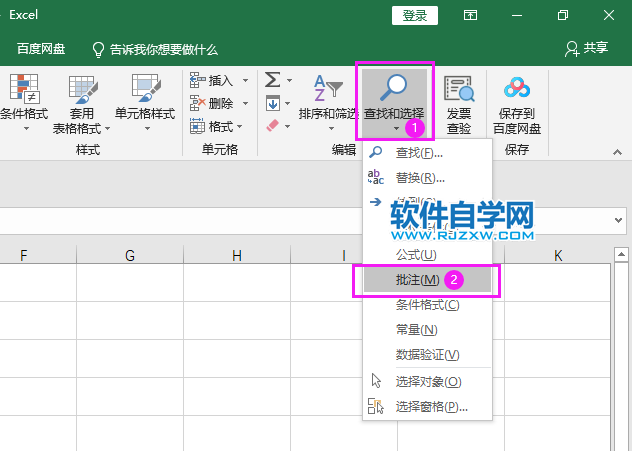This screenshot has height=451, width=632.
Task: Choose 数据验证(V) from the menu
Action: click(x=427, y=355)
